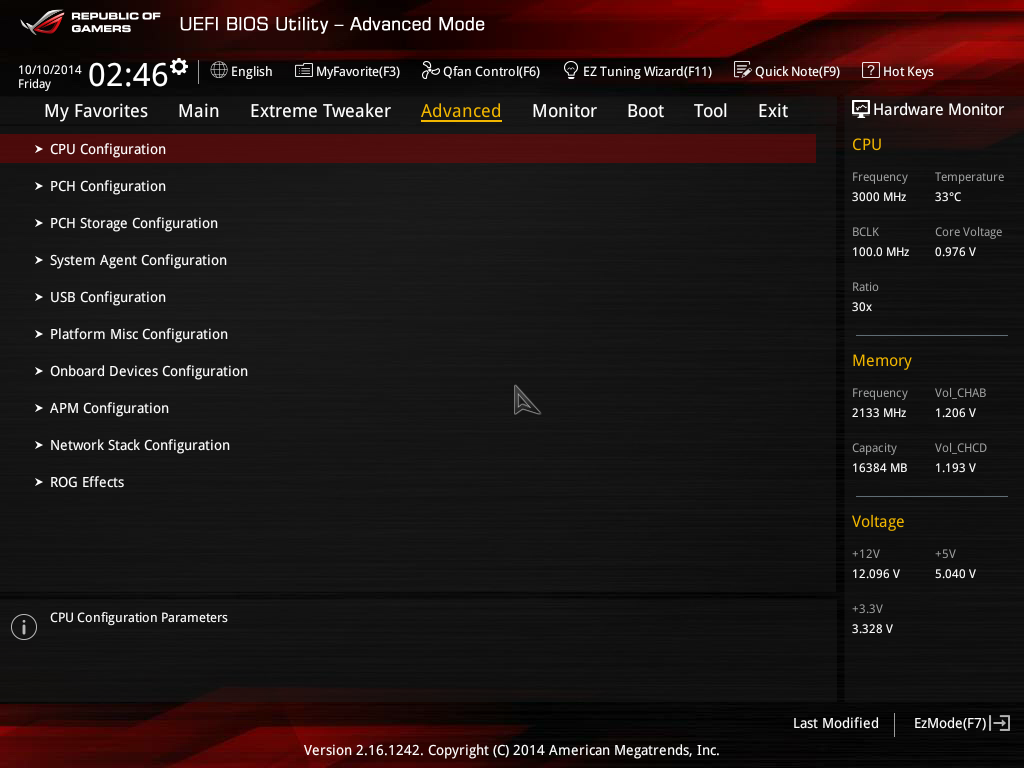Go to the Monitor tab
Viewport: 1024px width, 768px height.
pyautogui.click(x=564, y=111)
